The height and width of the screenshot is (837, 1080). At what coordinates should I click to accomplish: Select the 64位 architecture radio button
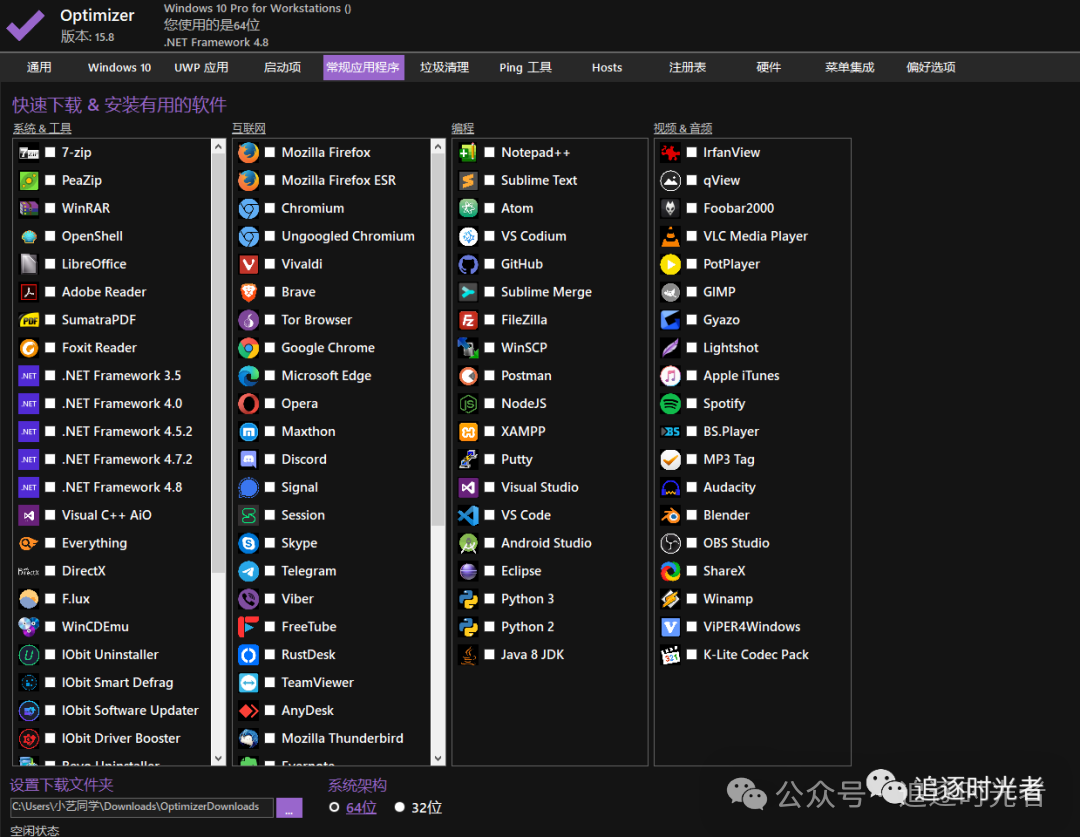pos(334,807)
